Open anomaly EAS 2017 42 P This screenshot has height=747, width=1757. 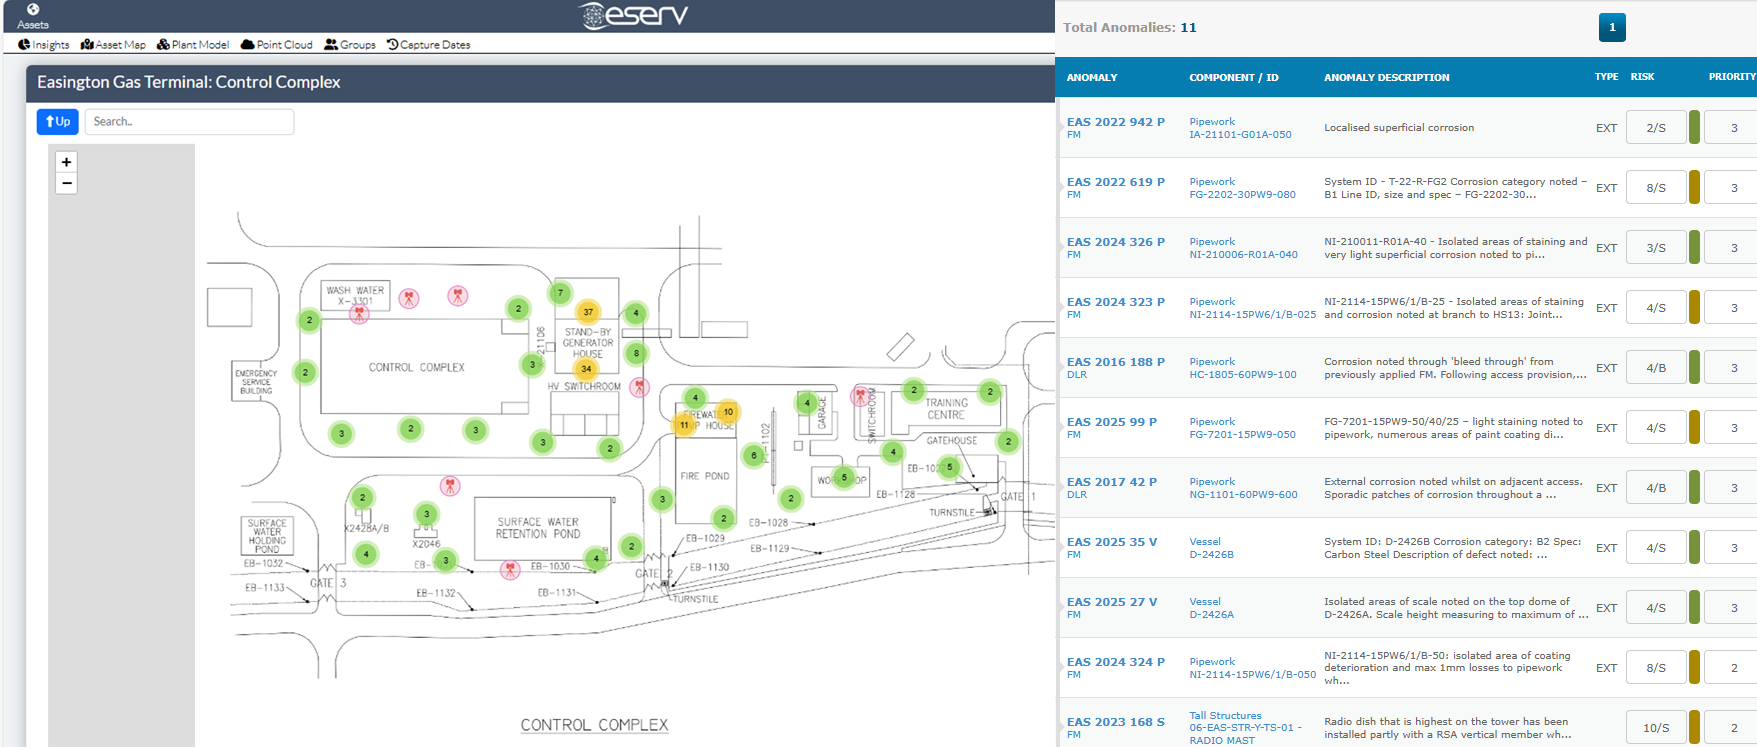1112,482
